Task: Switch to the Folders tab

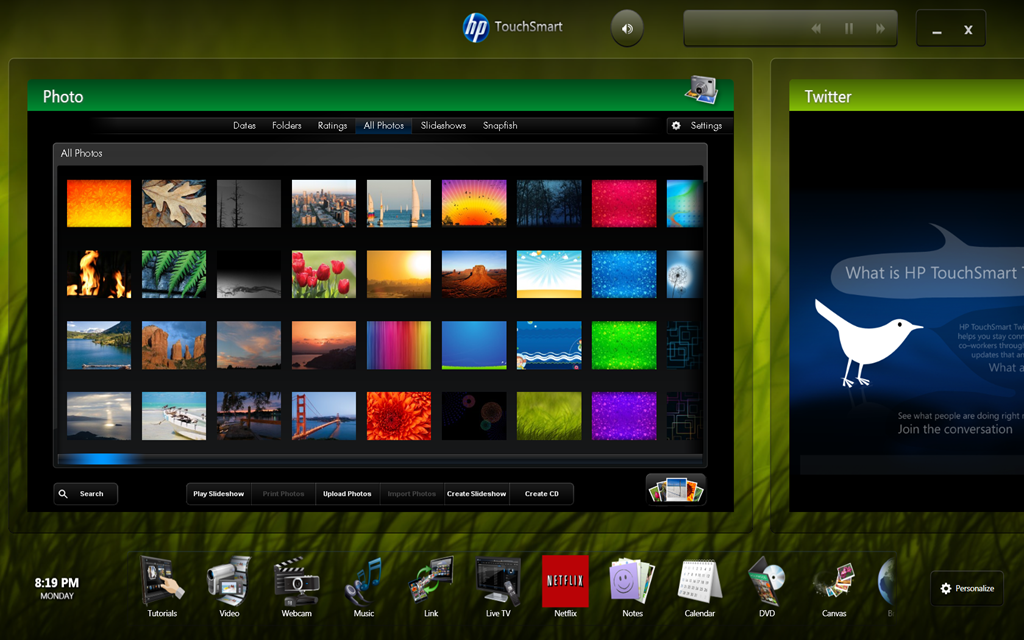Action: pos(287,125)
